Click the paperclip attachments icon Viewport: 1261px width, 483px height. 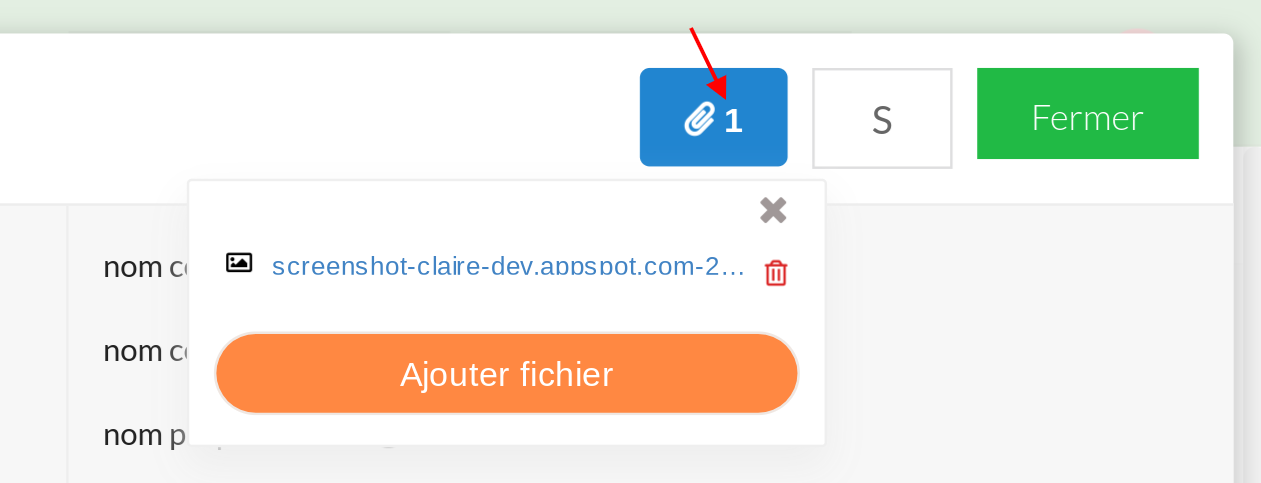(700, 119)
